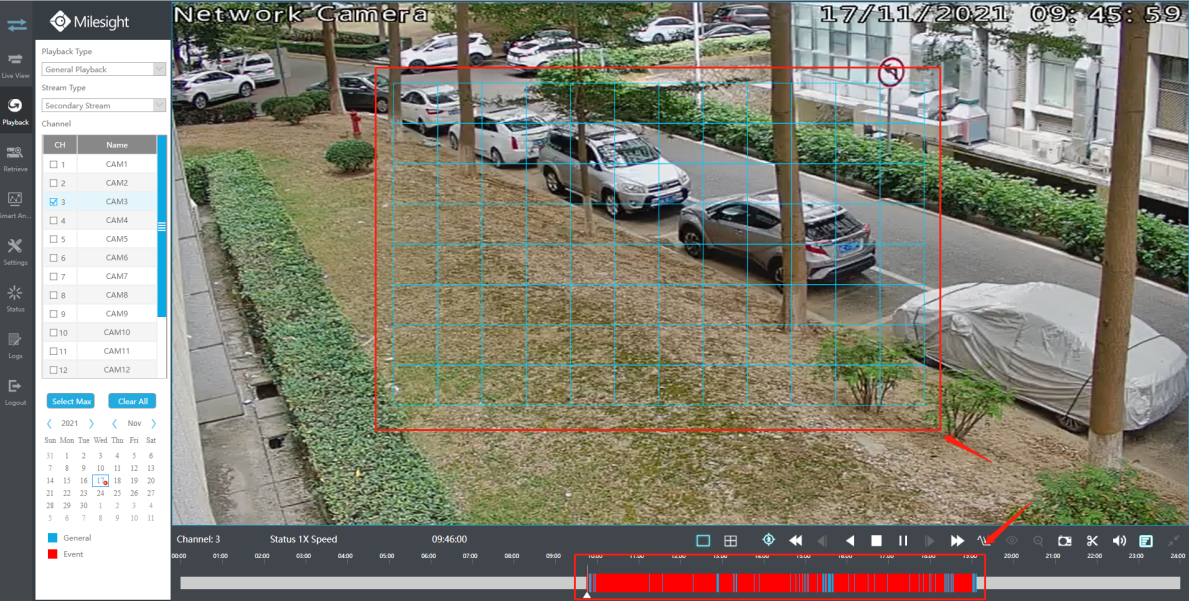Switch to four-window grid layout
Image resolution: width=1189 pixels, height=601 pixels.
(x=730, y=540)
